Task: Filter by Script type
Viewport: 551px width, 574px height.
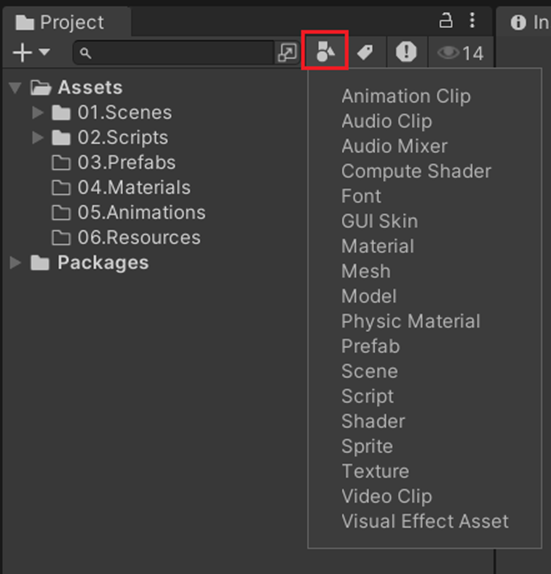Action: pyautogui.click(x=367, y=396)
